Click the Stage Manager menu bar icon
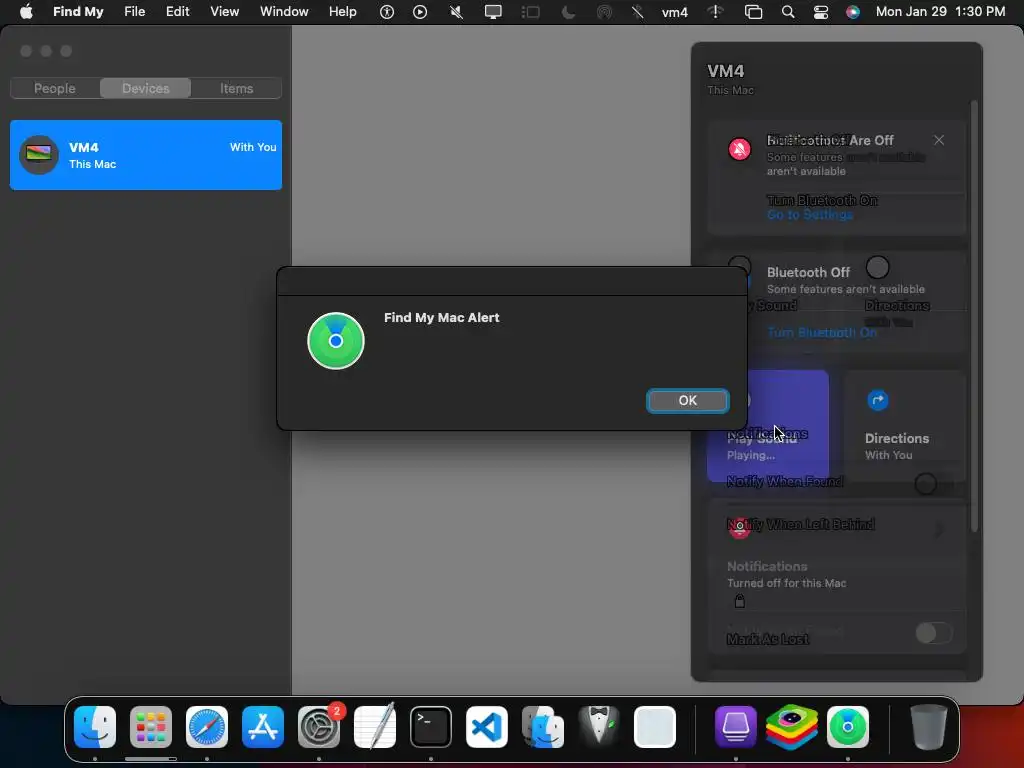Screen dimensions: 1024x768 tap(530, 12)
